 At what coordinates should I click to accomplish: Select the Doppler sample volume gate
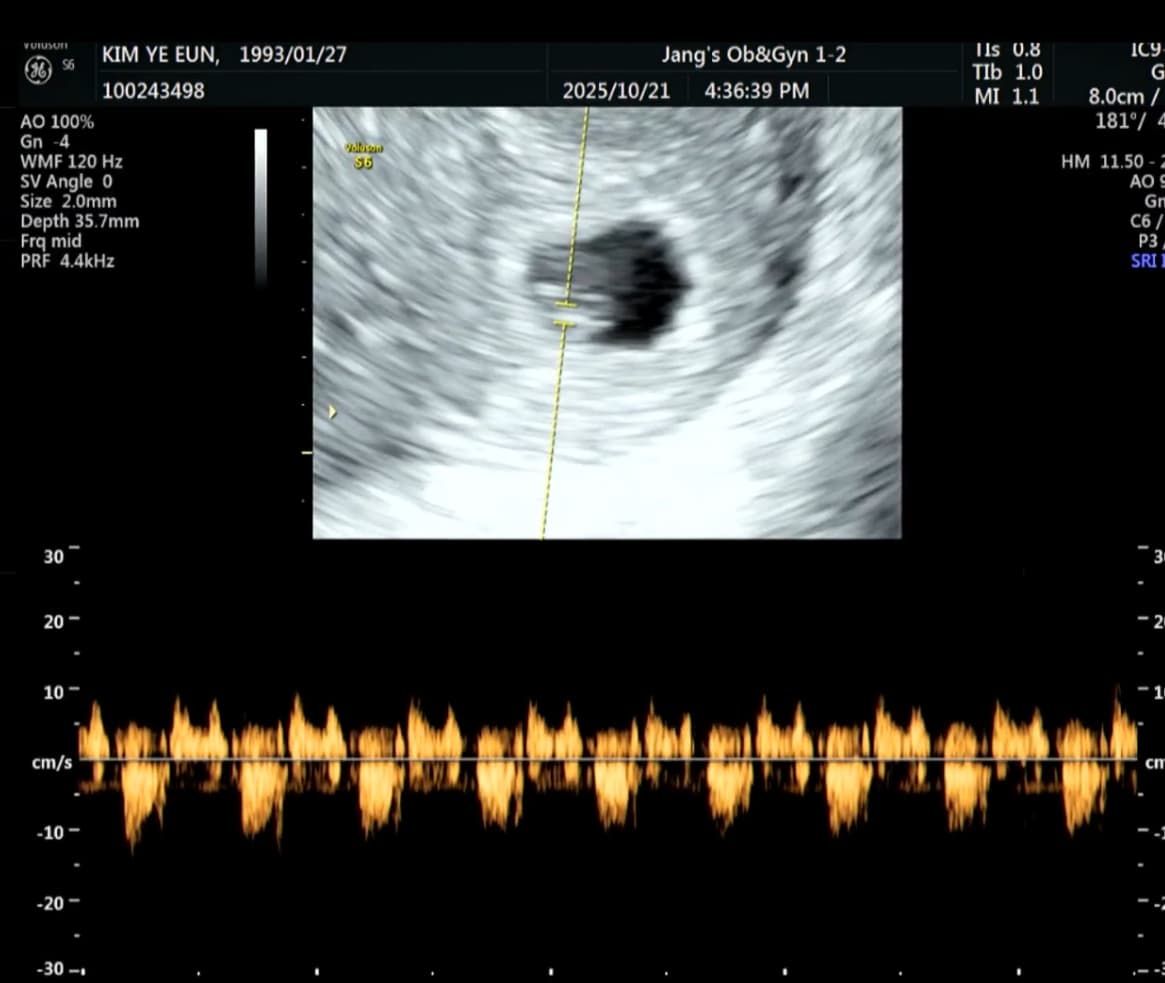tap(565, 314)
